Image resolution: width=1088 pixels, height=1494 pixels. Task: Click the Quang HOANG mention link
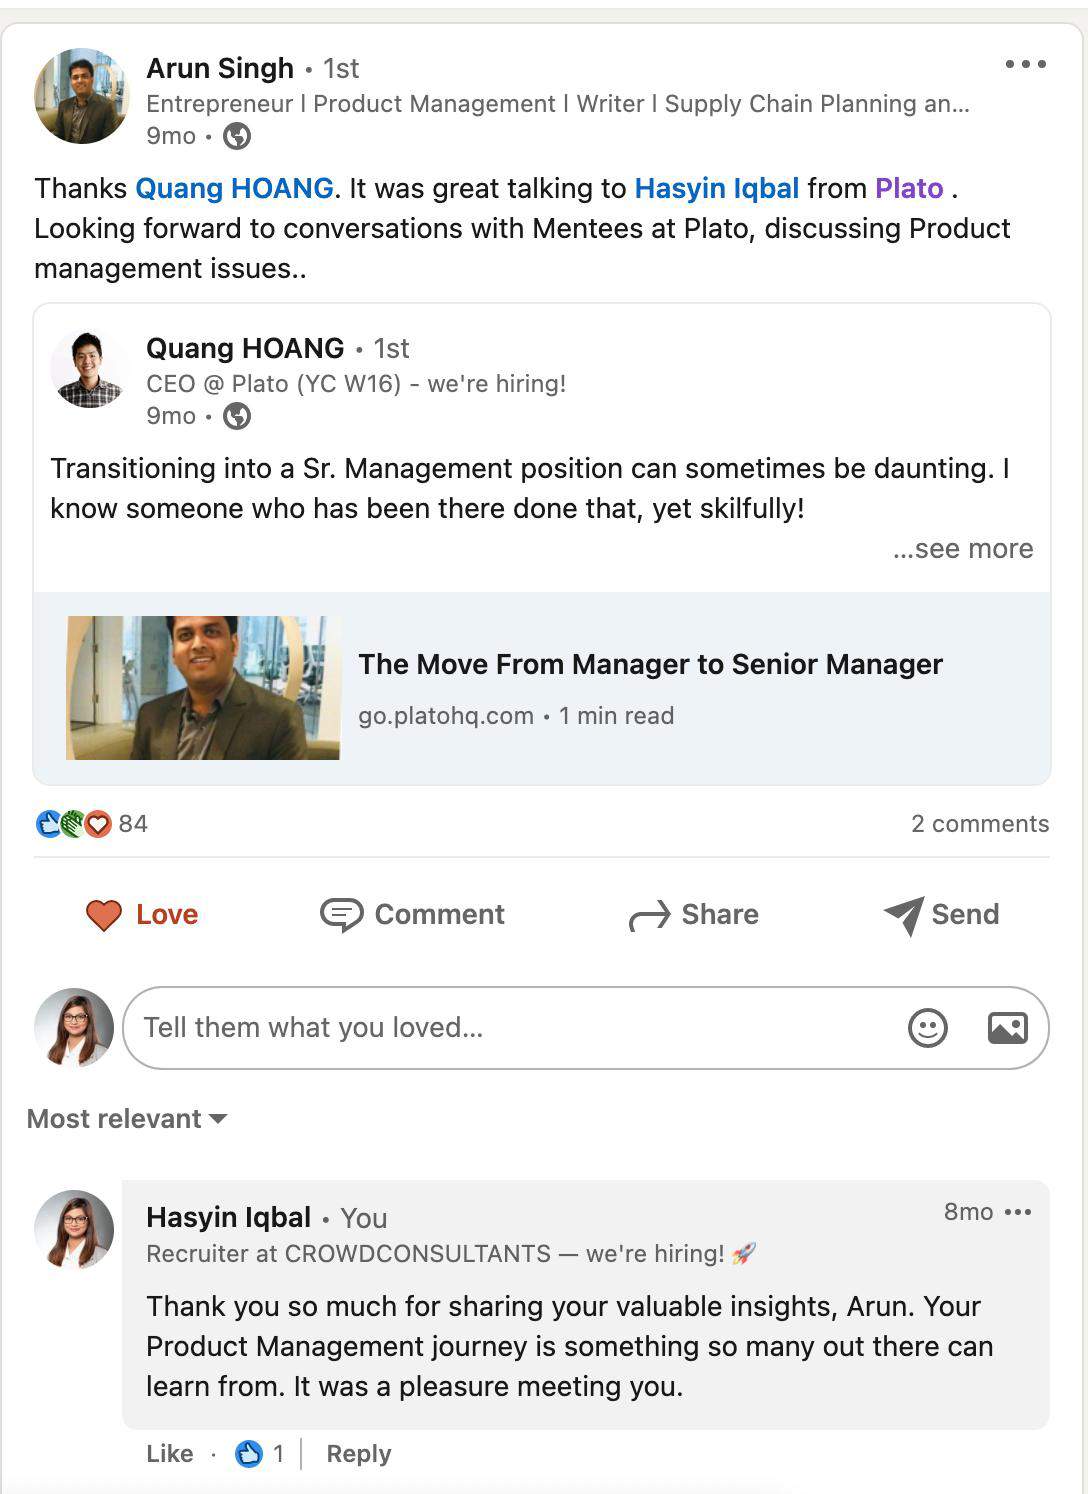[234, 188]
